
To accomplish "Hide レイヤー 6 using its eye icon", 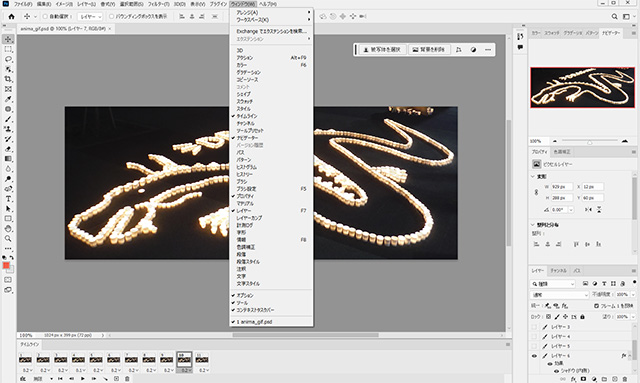I will click(534, 356).
